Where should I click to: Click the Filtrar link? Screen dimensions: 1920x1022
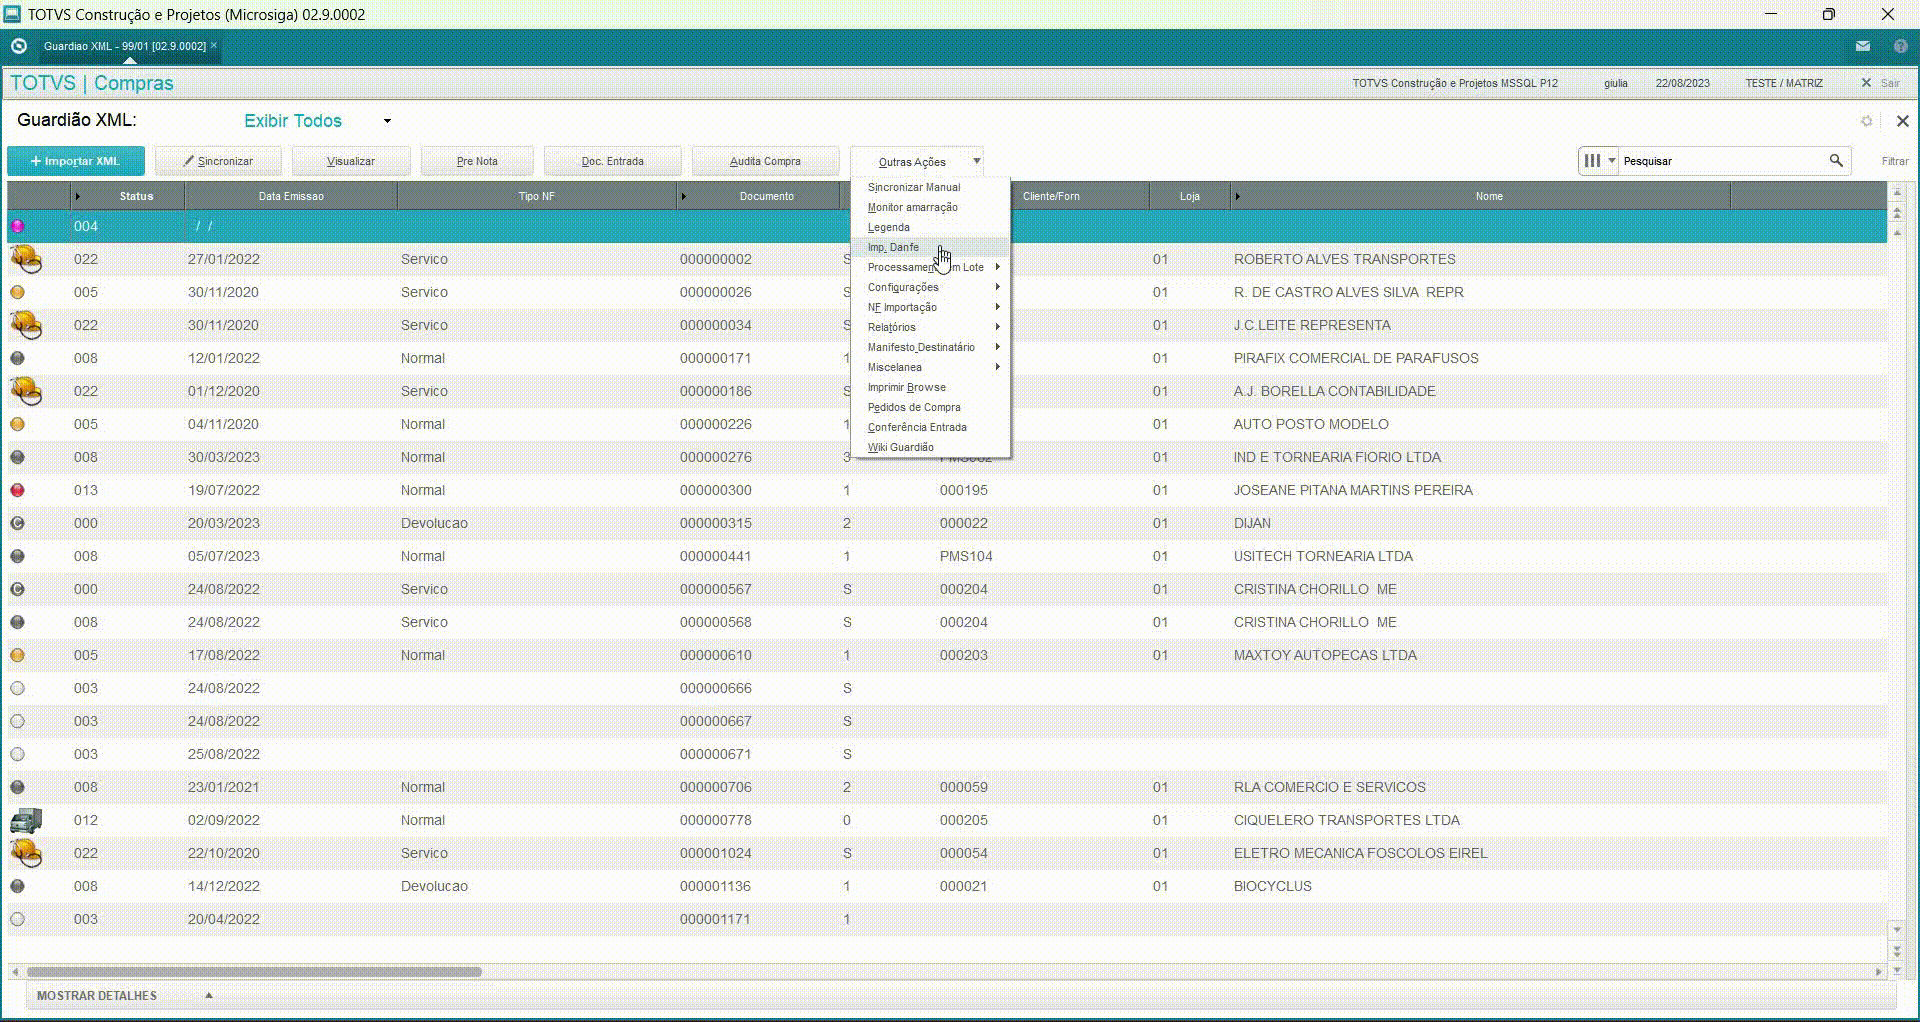1894,161
